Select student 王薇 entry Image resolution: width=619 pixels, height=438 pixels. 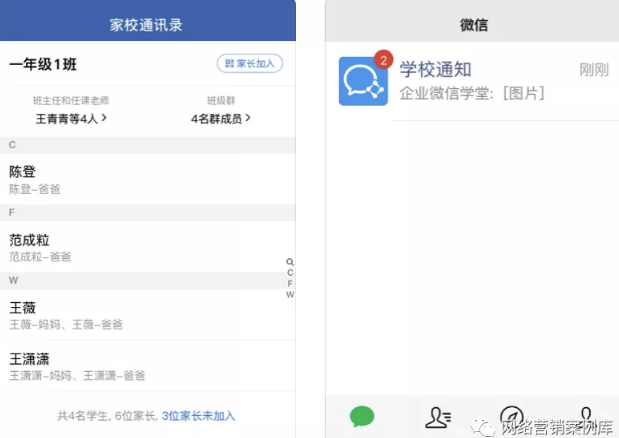click(x=148, y=314)
